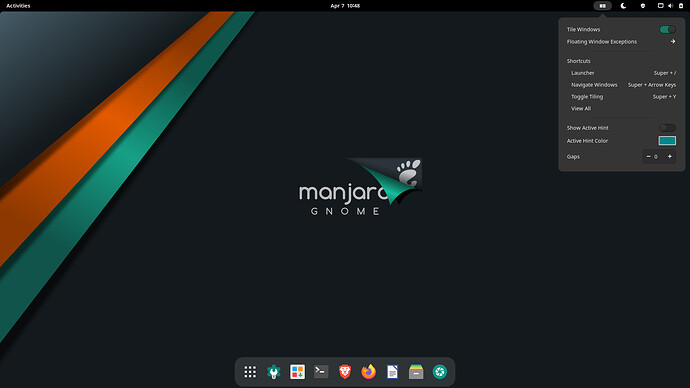Open the shield icon in the top bar
Image resolution: width=690 pixels, height=388 pixels.
[642, 6]
